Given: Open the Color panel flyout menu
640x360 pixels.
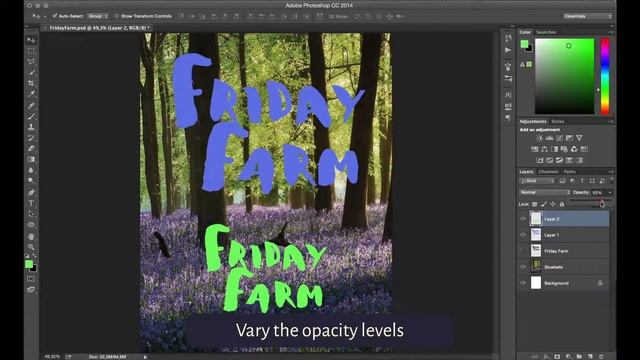Looking at the screenshot, I should tap(611, 32).
